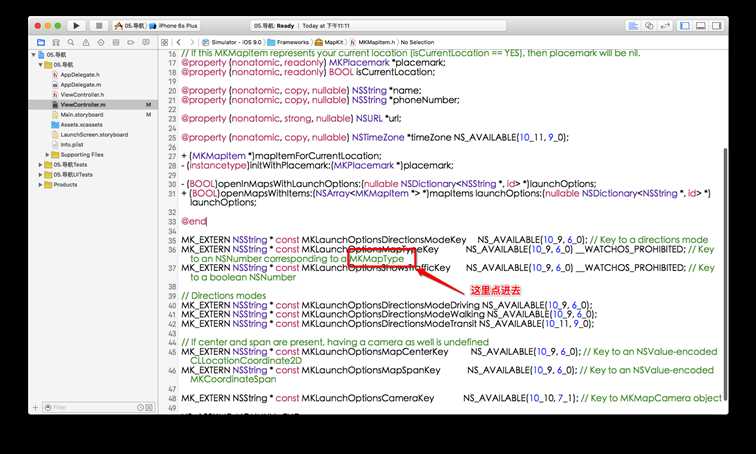Open the Project navigator folder icon
Viewport: 756px width, 454px height.
coord(41,42)
